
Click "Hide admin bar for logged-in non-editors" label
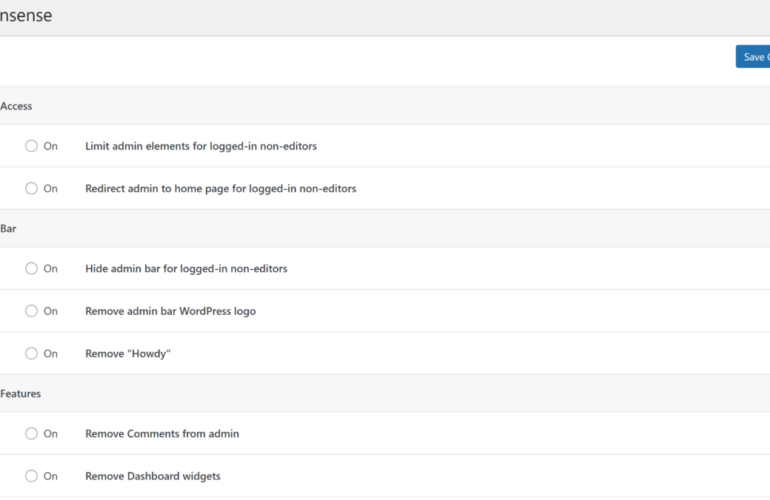point(186,268)
